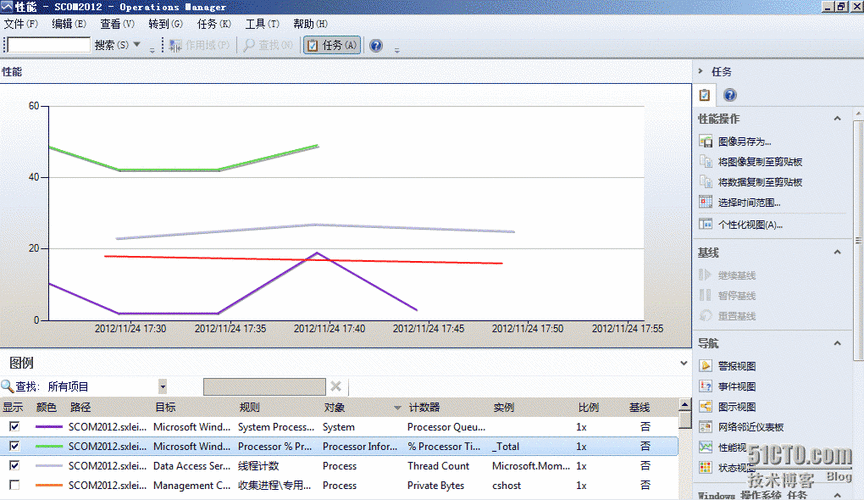864x500 pixels.
Task: Open the Tasks (K) menu
Action: point(214,24)
